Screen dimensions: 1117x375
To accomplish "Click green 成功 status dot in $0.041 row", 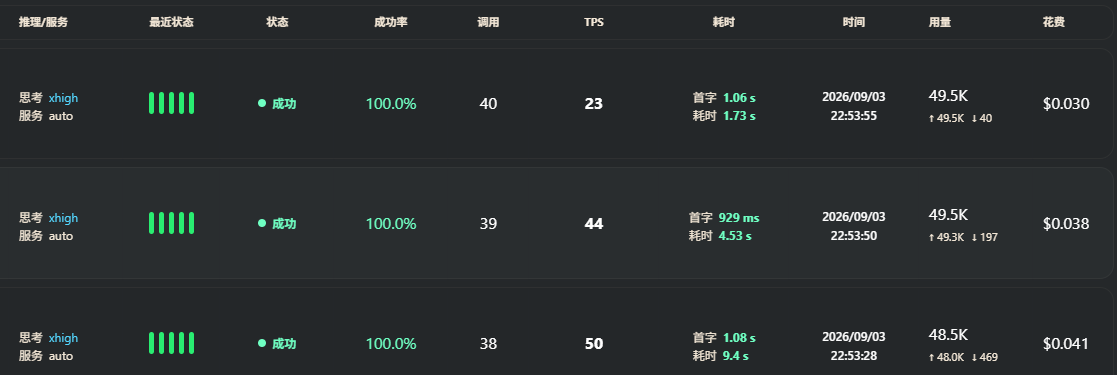I will (x=262, y=343).
